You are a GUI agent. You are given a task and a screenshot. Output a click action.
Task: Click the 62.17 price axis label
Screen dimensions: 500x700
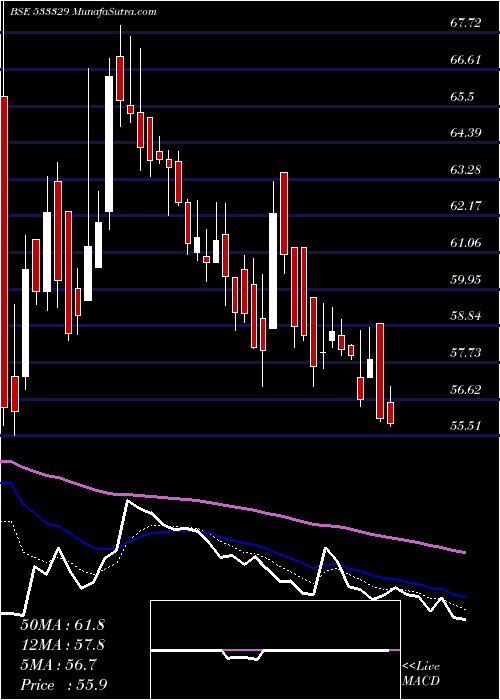466,206
